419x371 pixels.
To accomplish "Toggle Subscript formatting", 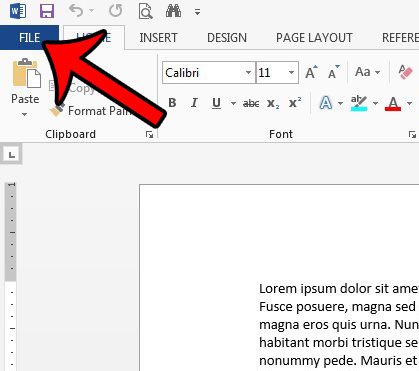I will click(x=273, y=104).
